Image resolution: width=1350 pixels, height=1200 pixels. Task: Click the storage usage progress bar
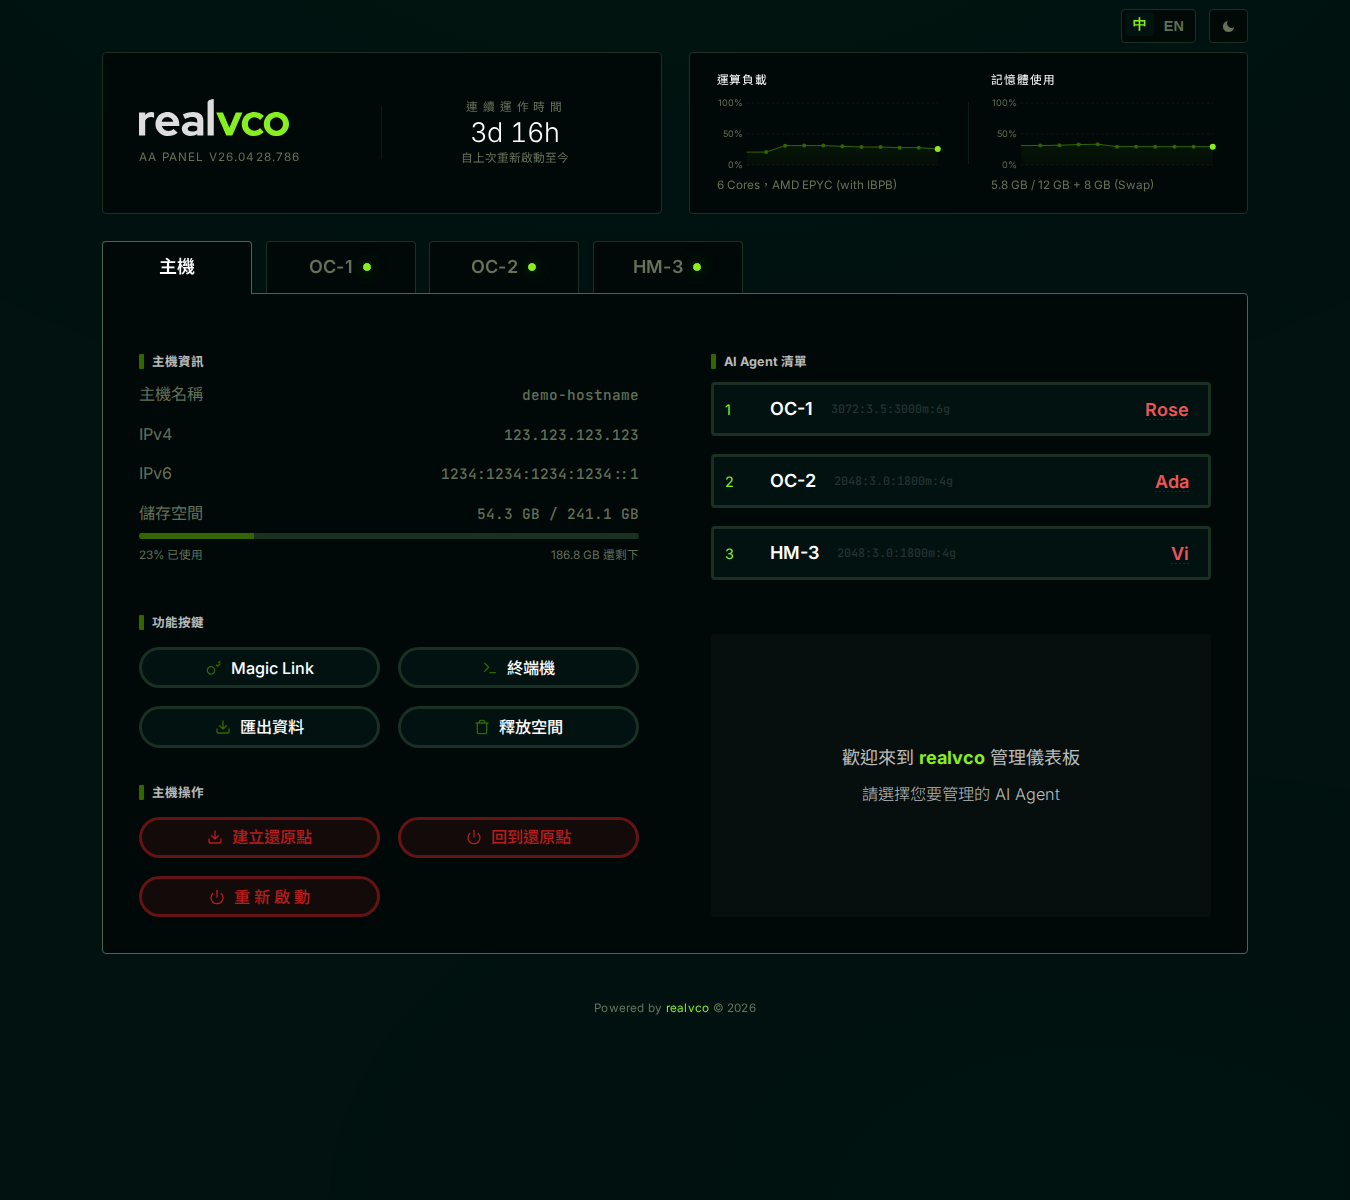(389, 536)
